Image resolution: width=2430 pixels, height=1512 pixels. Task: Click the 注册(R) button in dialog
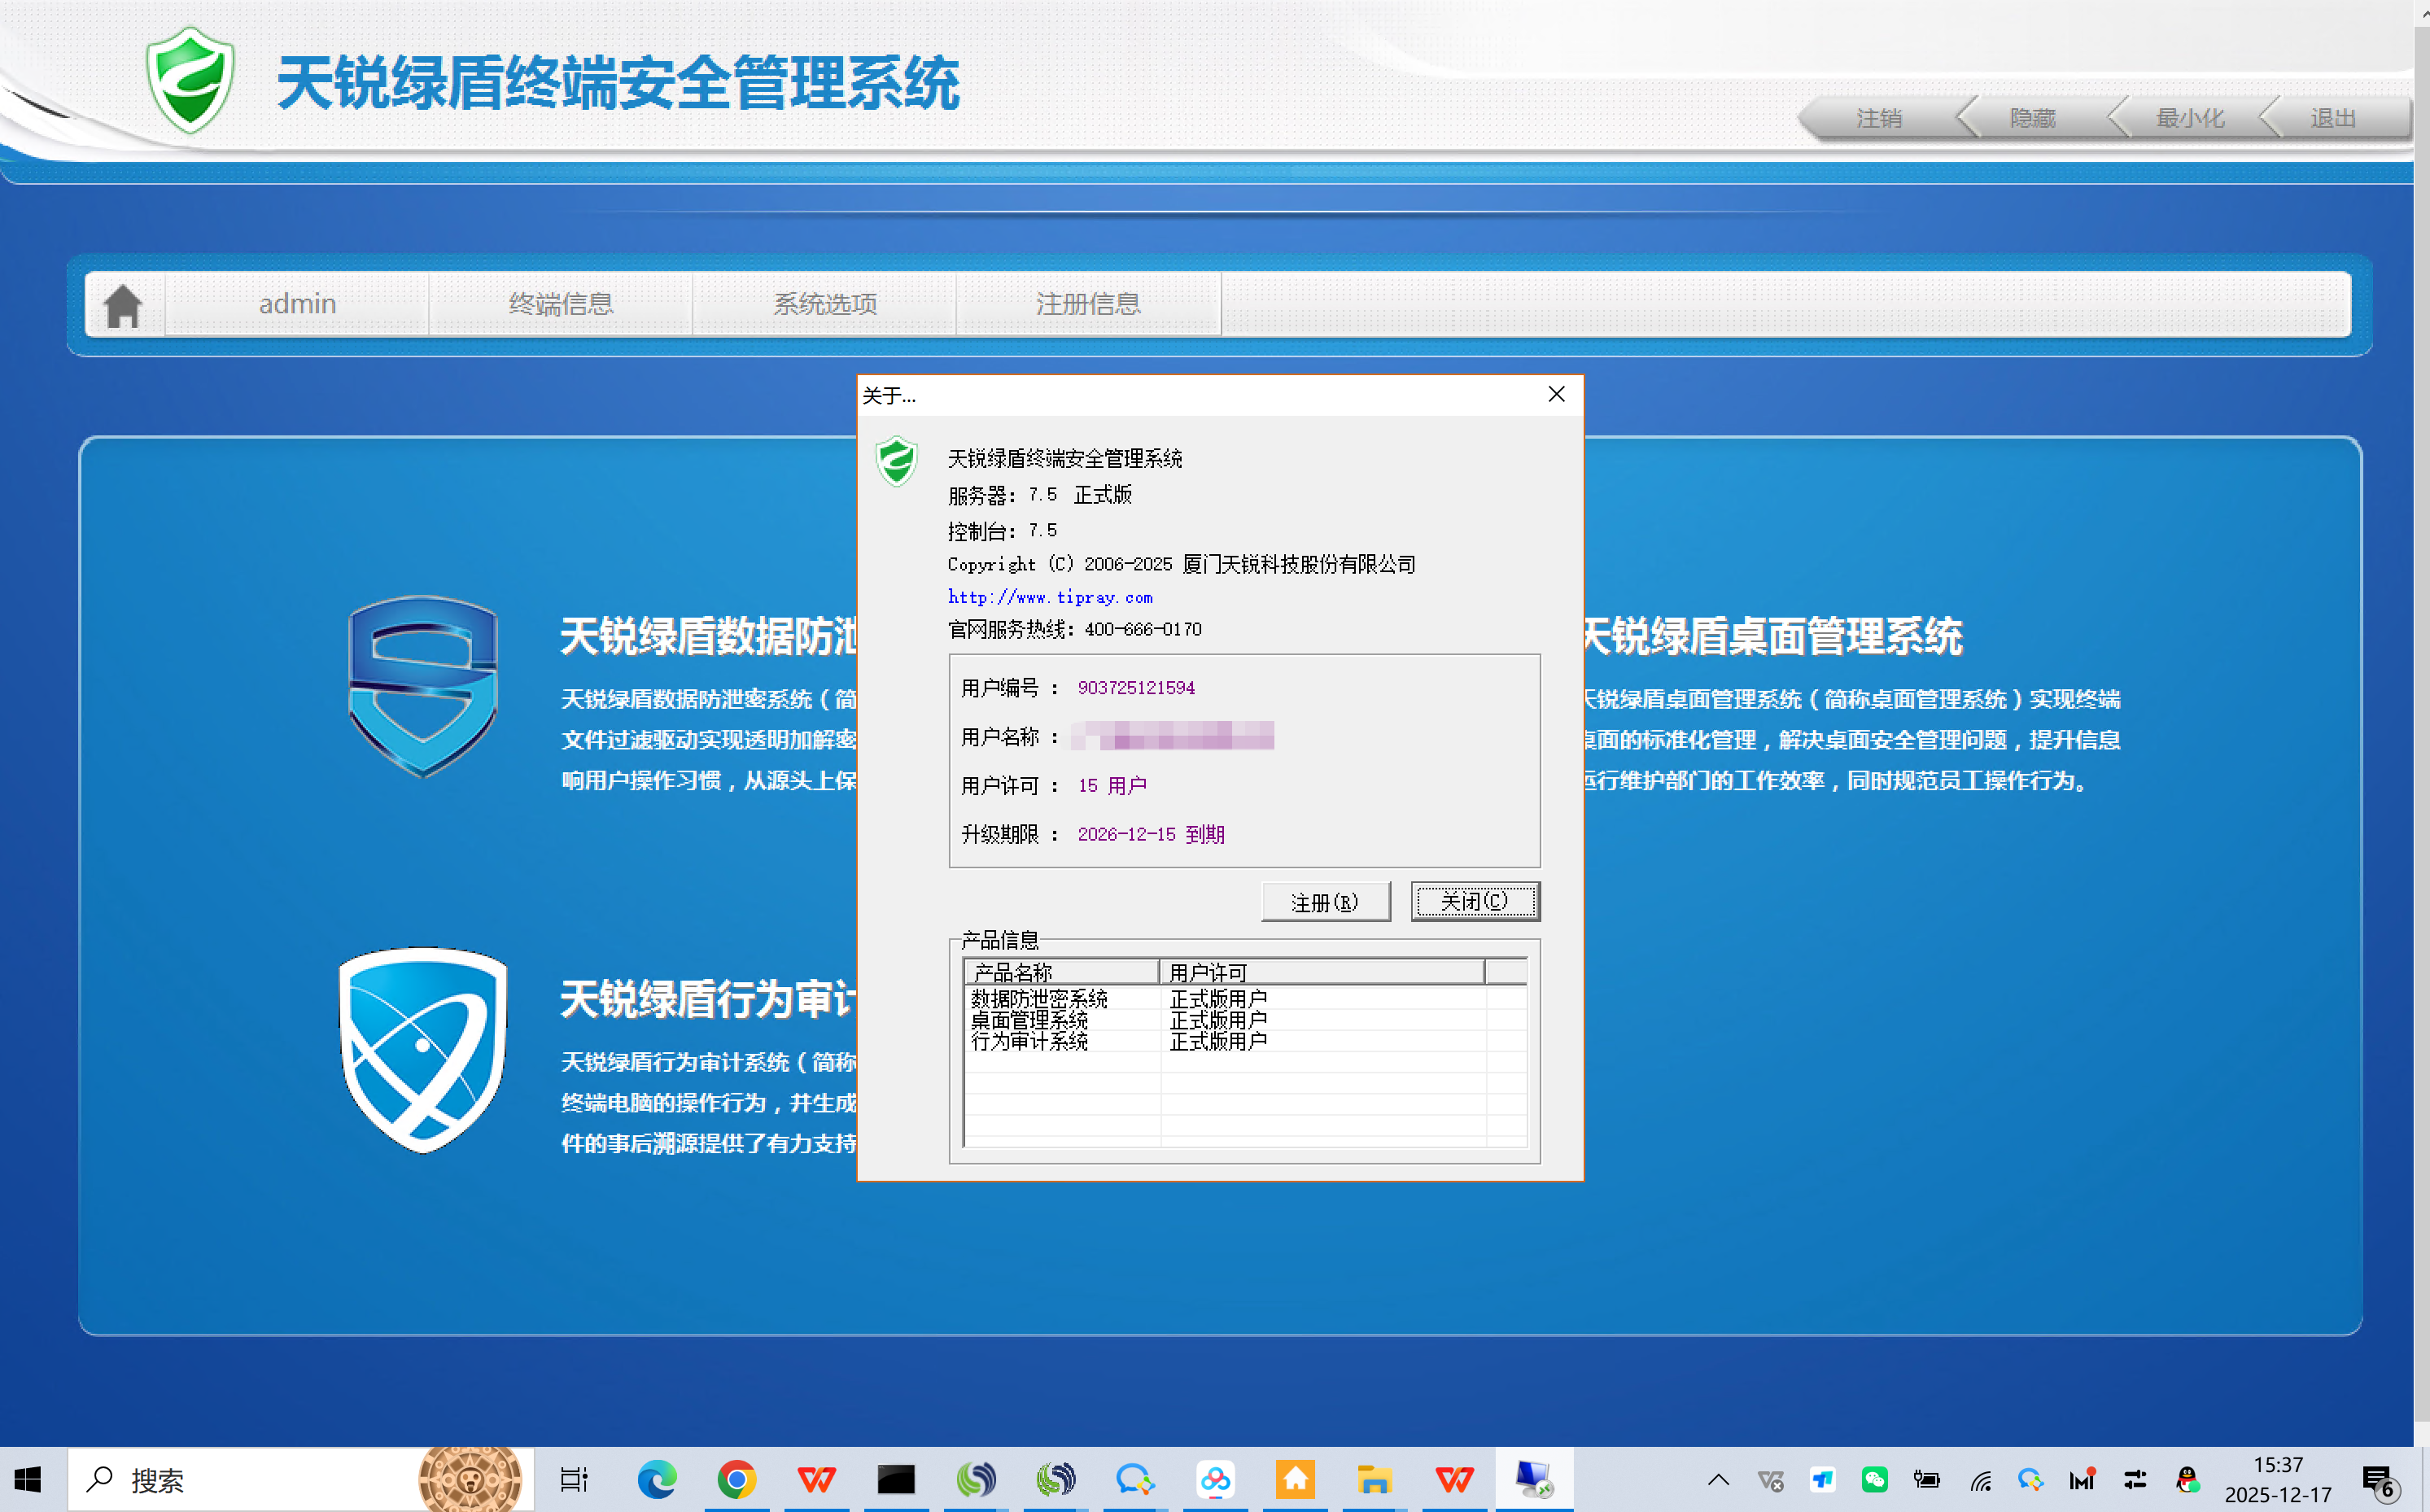[1325, 902]
